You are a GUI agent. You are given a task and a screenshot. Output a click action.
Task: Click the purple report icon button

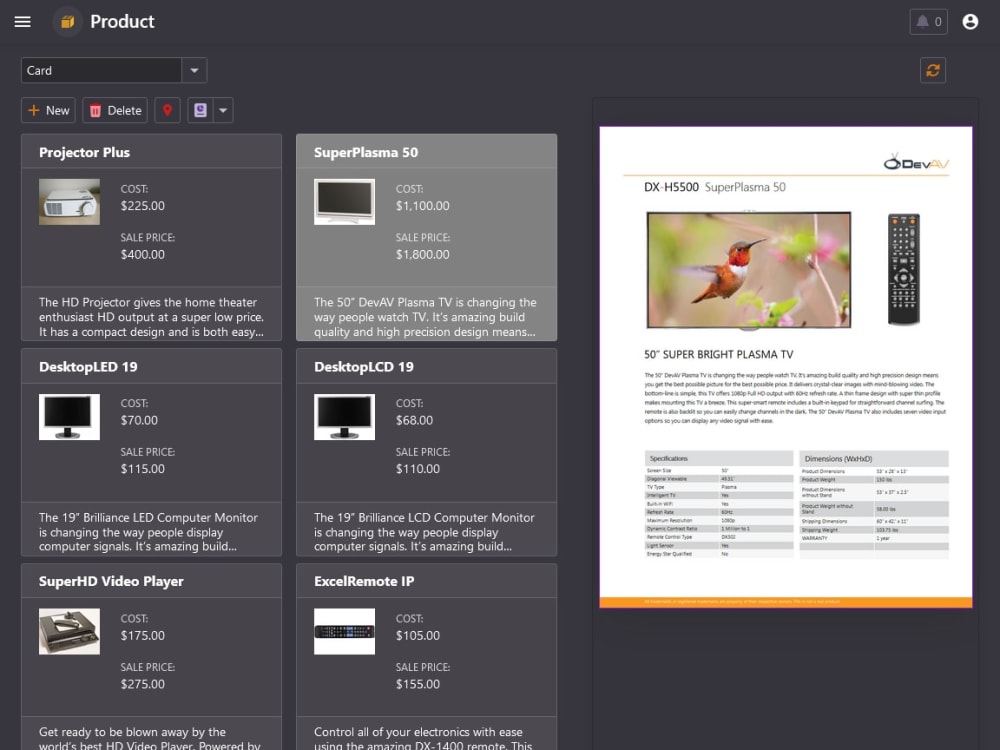200,110
